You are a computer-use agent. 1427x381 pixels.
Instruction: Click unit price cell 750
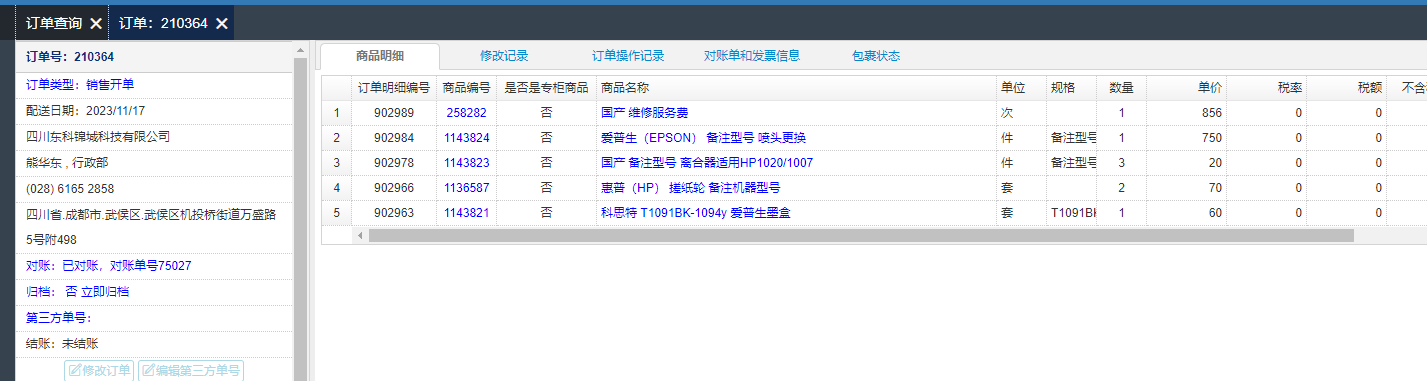[x=1186, y=138]
